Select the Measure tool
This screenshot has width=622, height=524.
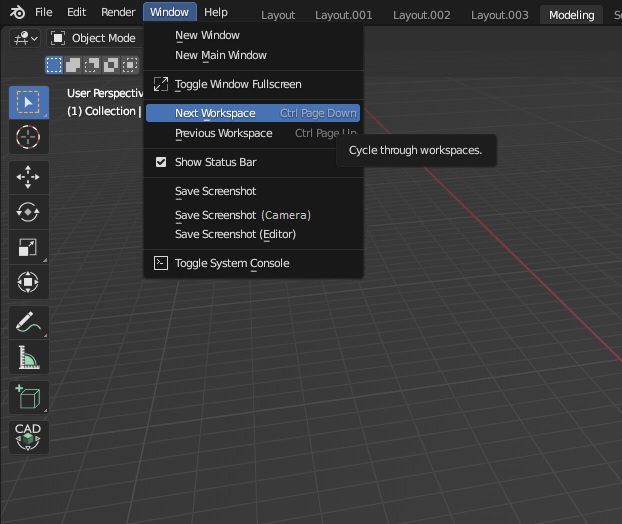point(28,357)
